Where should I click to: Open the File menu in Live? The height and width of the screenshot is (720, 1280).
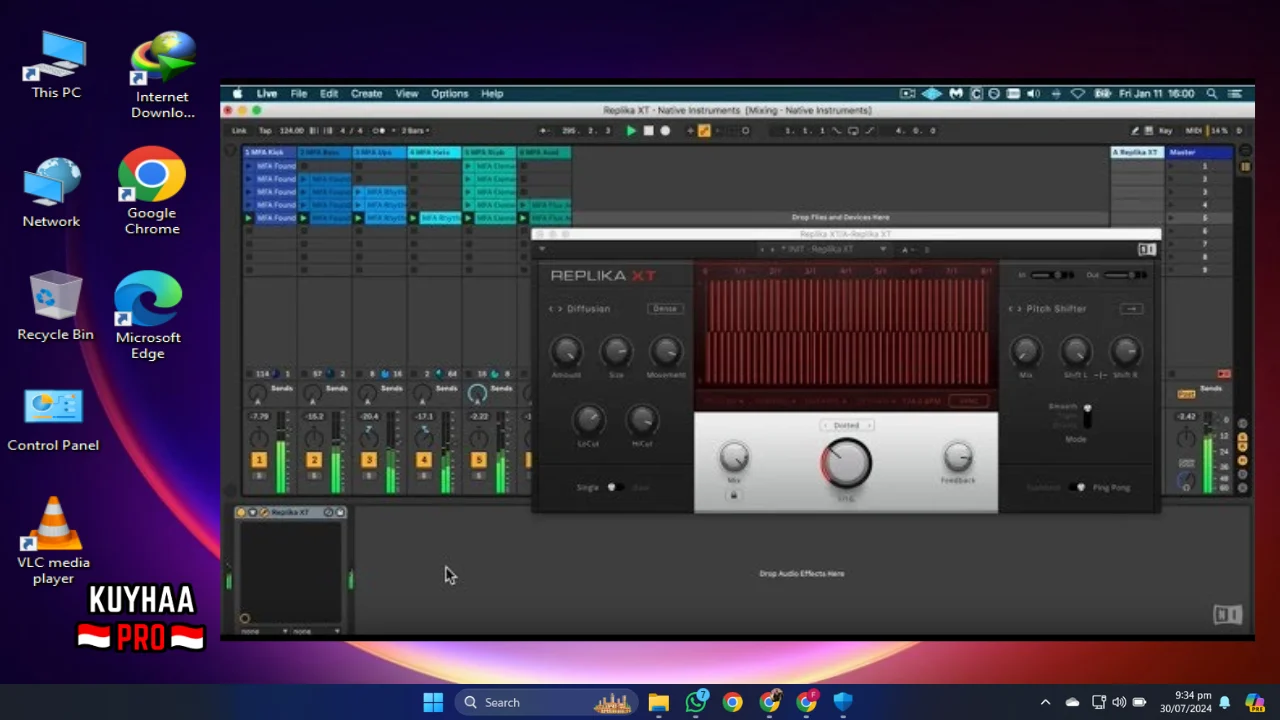tap(299, 93)
